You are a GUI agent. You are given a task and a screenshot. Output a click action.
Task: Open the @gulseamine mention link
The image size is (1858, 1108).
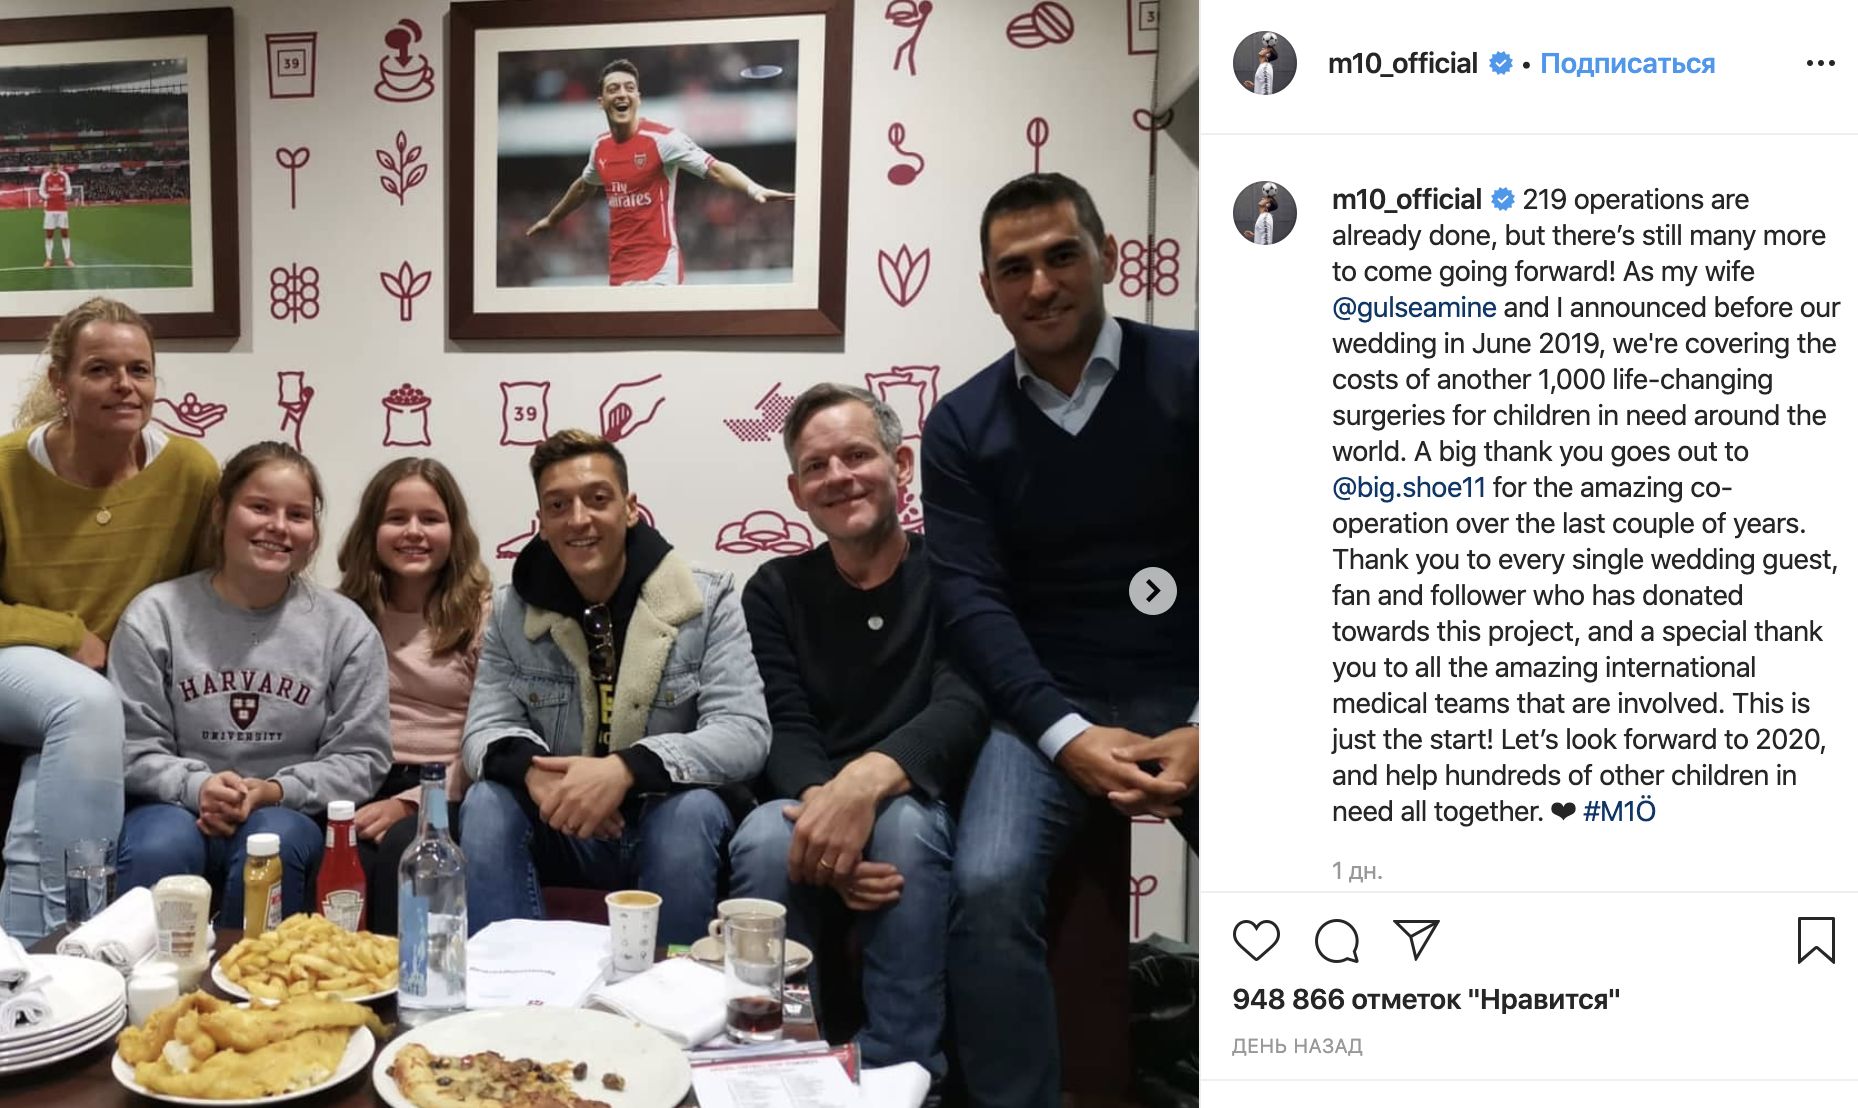coord(1414,307)
